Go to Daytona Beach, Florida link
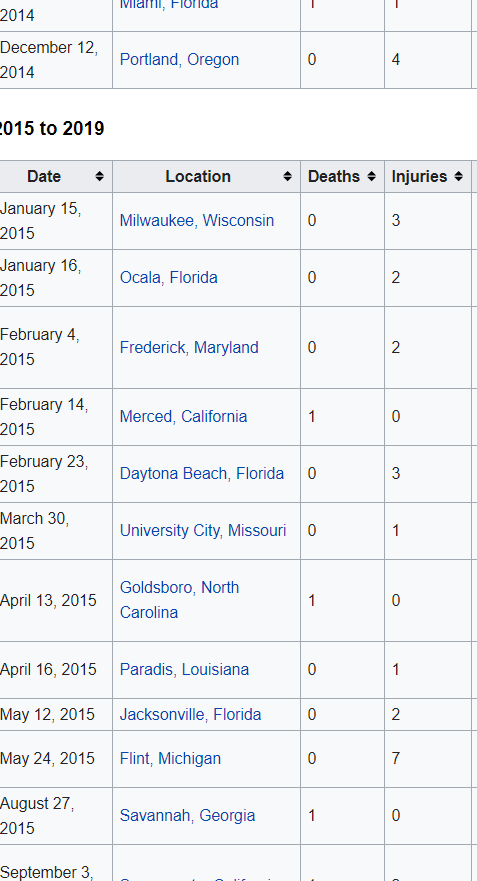Viewport: 477px width, 881px height. pos(202,474)
